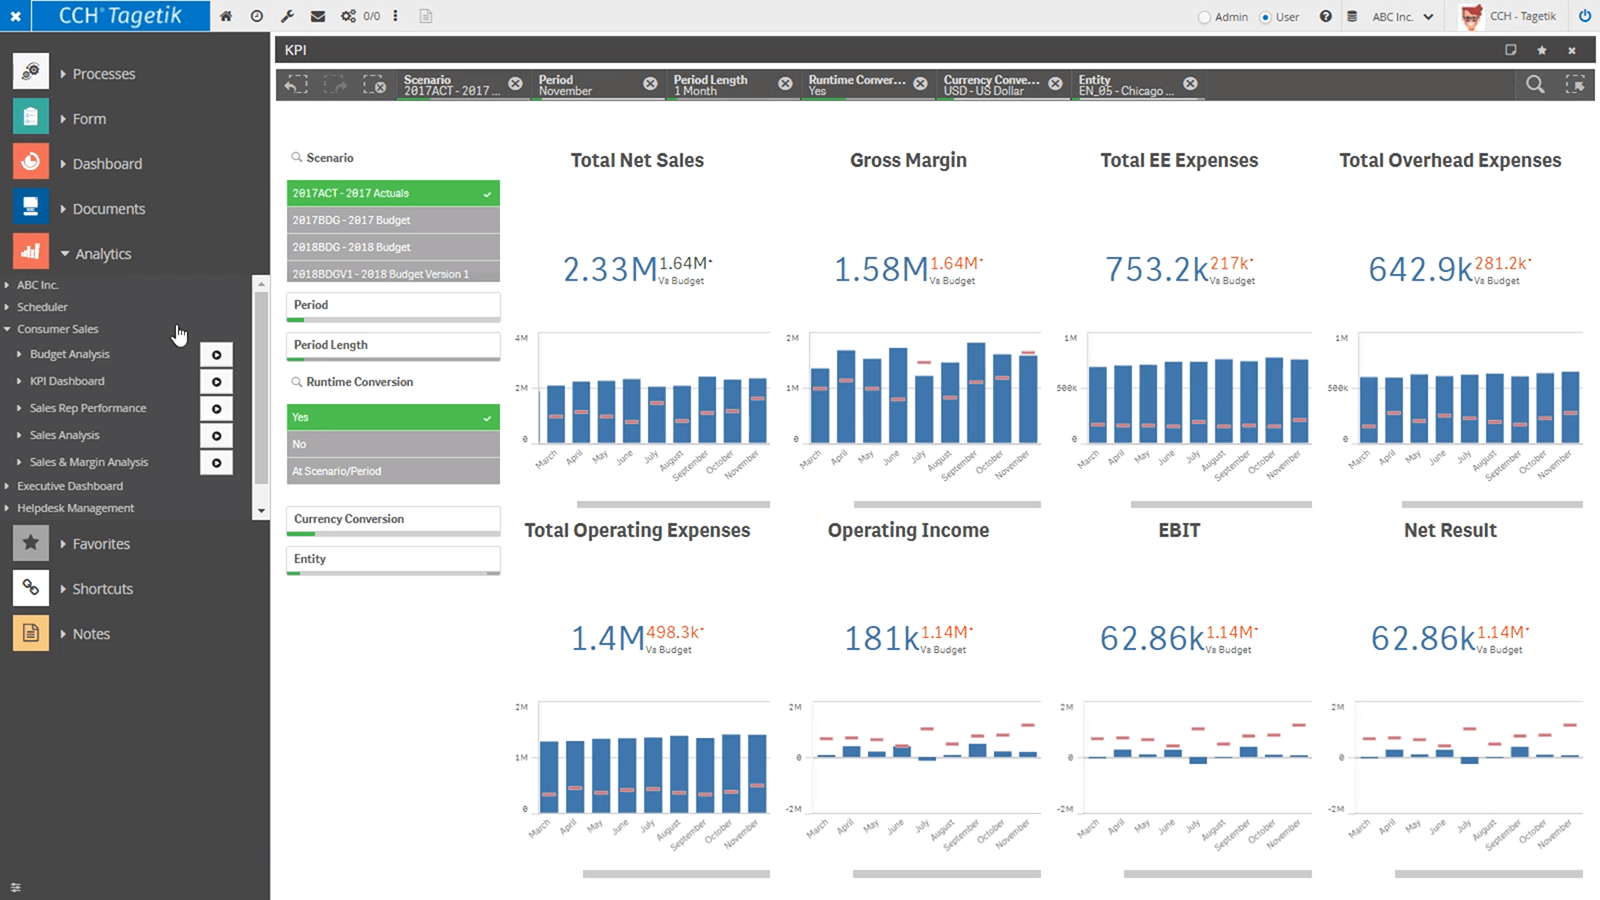Select the 2018BDG - 2018 Budget scenario
Image resolution: width=1600 pixels, height=900 pixels.
click(393, 247)
